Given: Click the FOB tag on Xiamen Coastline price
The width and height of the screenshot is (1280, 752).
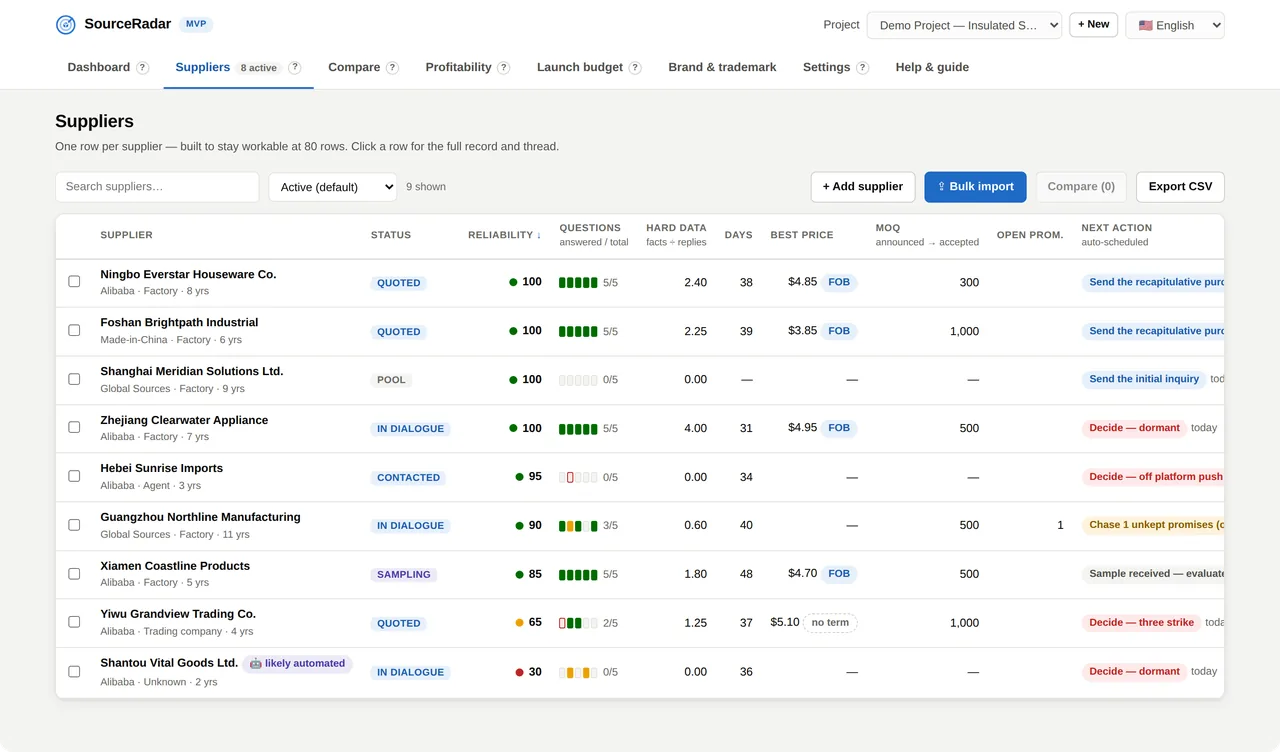Looking at the screenshot, I should point(839,574).
